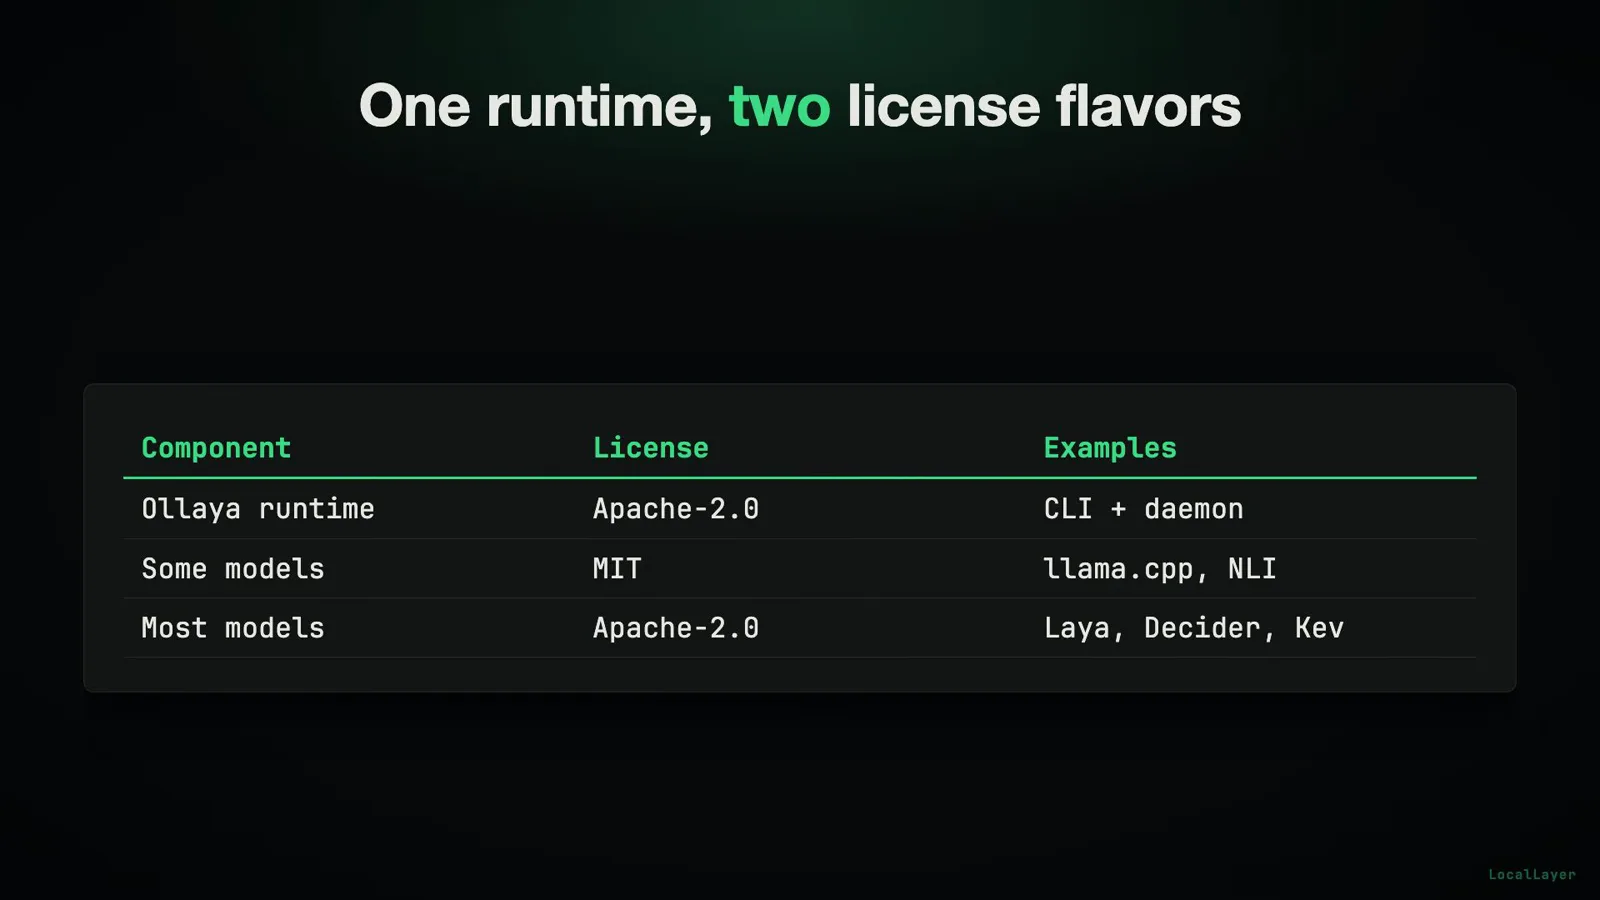This screenshot has width=1600, height=900.
Task: Click the 'CLI + daemon' cell
Action: (1144, 509)
